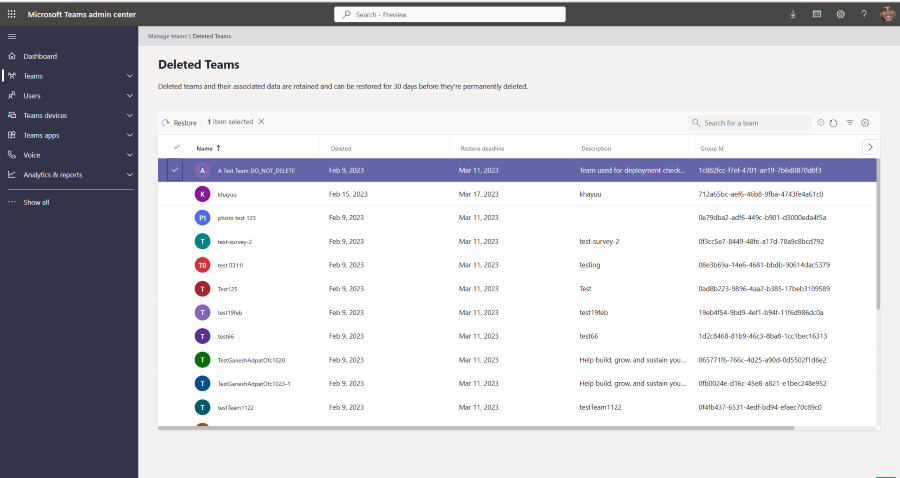The height and width of the screenshot is (478, 900).
Task: Click group id 0e79dba2-adf6-449c-b901-d3000eda4f5a
Action: click(x=762, y=217)
